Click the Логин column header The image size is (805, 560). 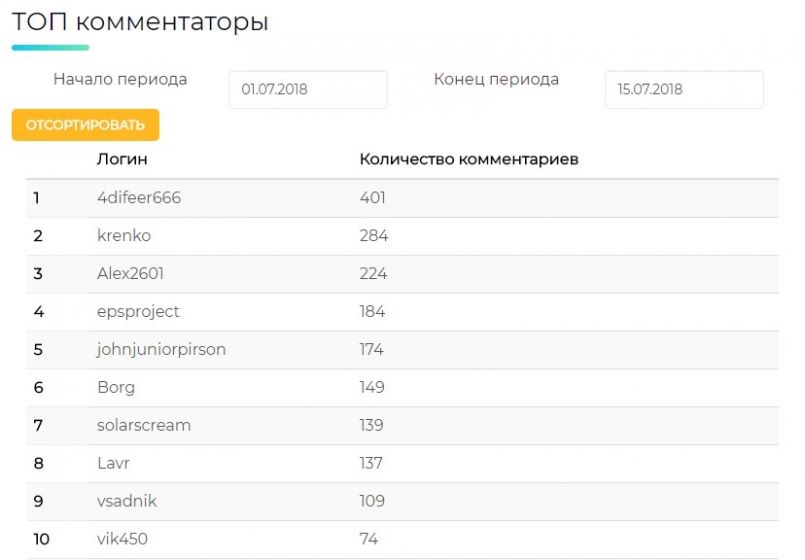[x=122, y=159]
